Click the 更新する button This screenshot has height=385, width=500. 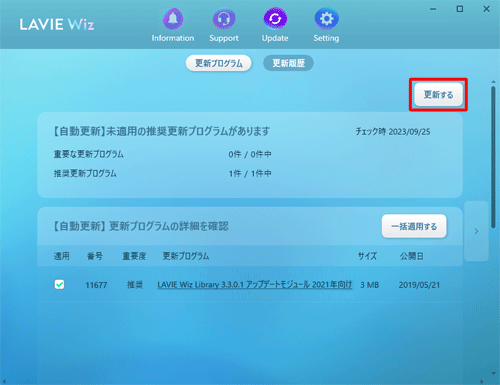[x=438, y=95]
